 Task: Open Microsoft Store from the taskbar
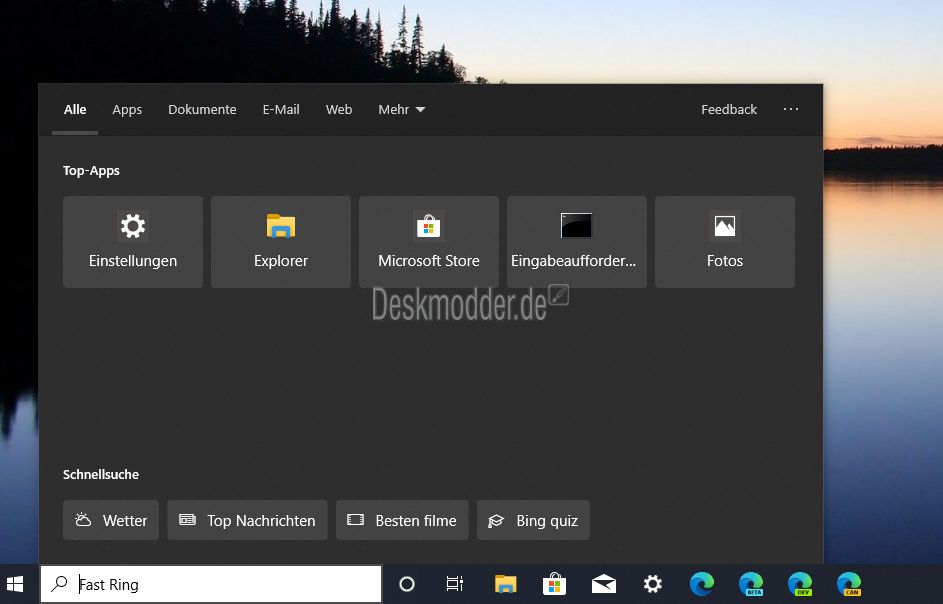(554, 584)
